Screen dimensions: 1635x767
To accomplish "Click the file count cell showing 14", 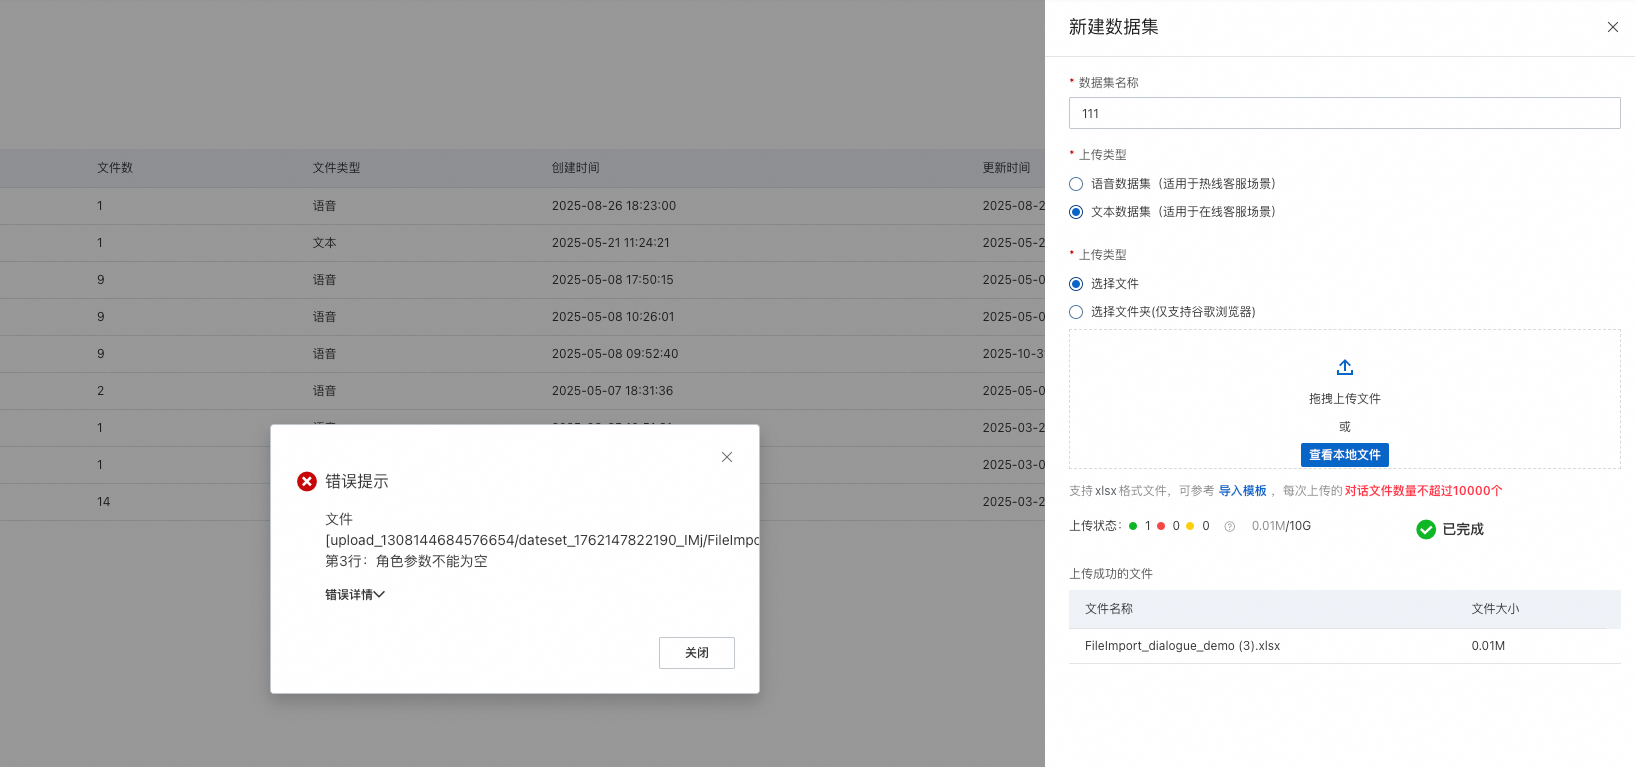I will point(104,502).
